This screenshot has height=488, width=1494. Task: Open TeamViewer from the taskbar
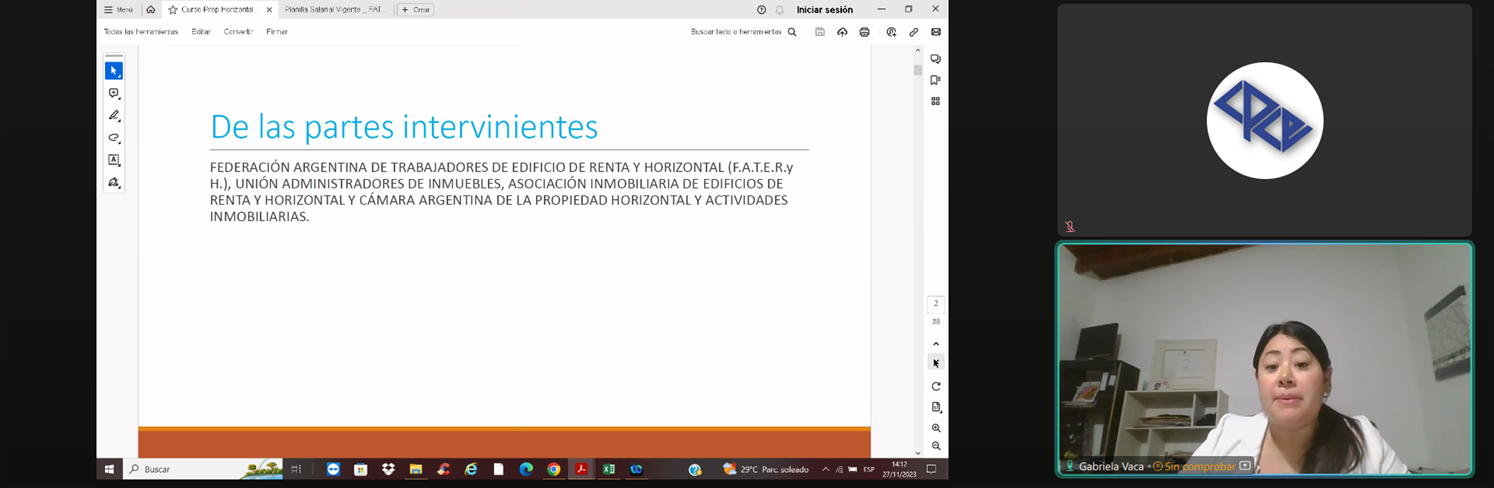[333, 469]
